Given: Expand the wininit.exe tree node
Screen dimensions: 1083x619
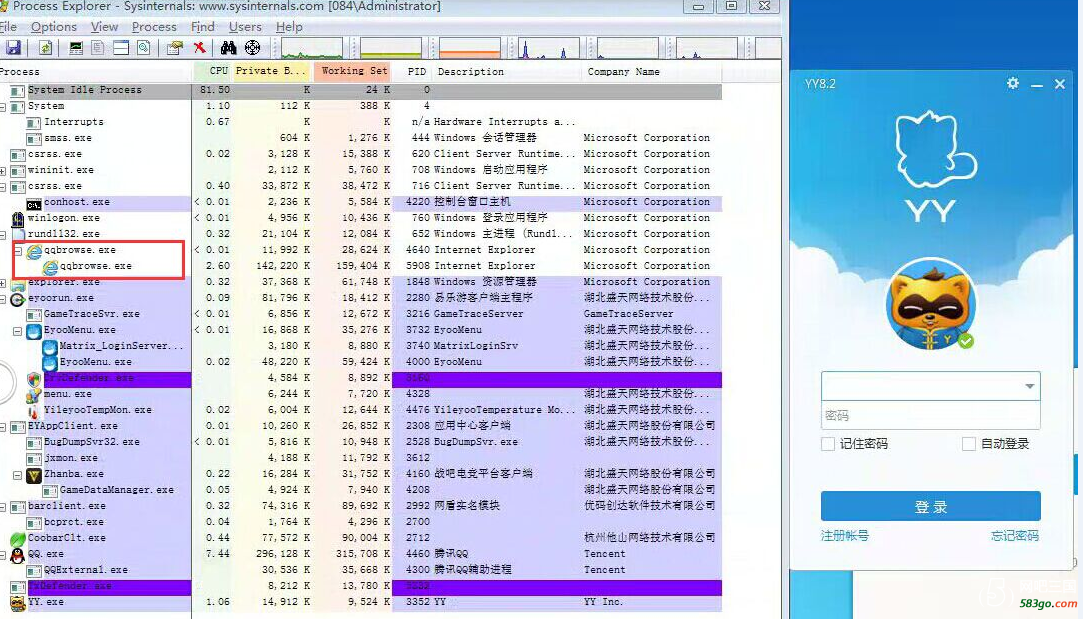Looking at the screenshot, I should click(x=3, y=171).
